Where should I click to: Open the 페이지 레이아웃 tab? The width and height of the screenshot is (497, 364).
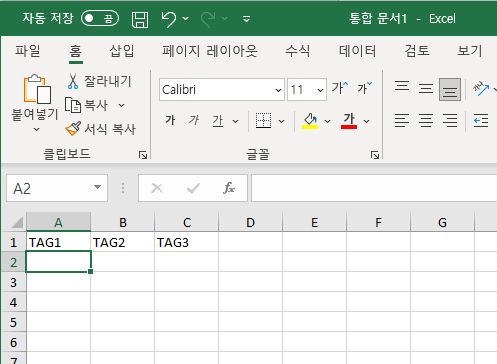(x=210, y=51)
